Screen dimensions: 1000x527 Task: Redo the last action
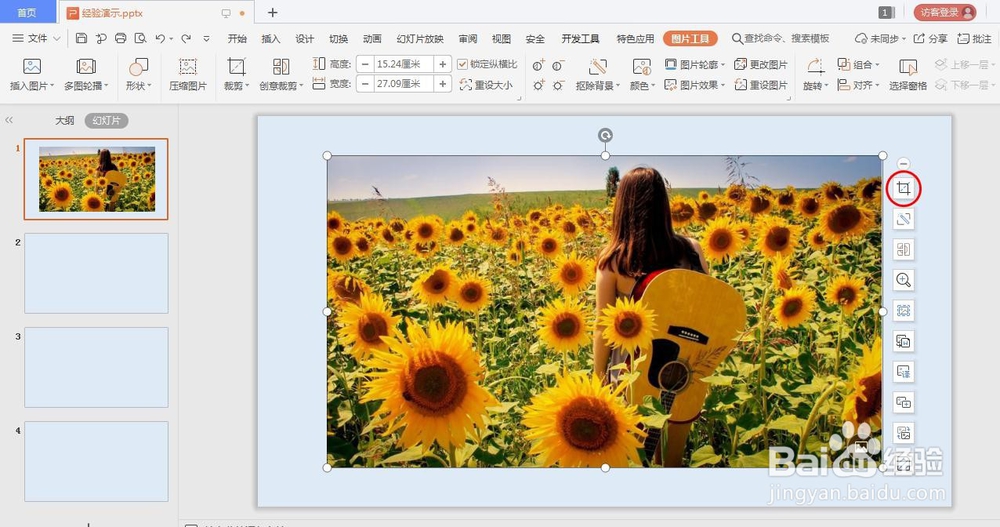tap(186, 38)
